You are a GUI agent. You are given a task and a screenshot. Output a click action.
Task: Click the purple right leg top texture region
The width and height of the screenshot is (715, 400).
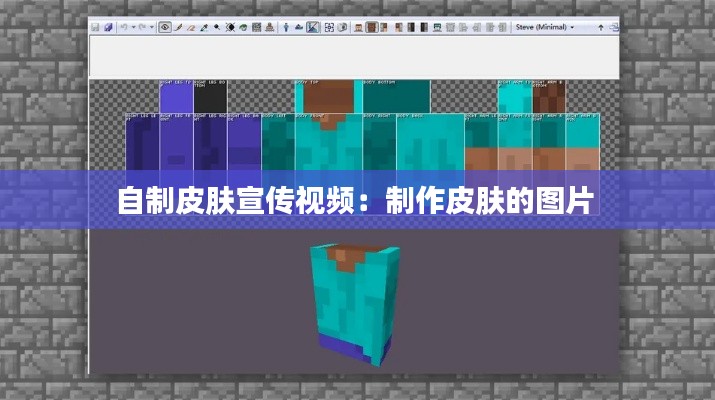[x=176, y=97]
